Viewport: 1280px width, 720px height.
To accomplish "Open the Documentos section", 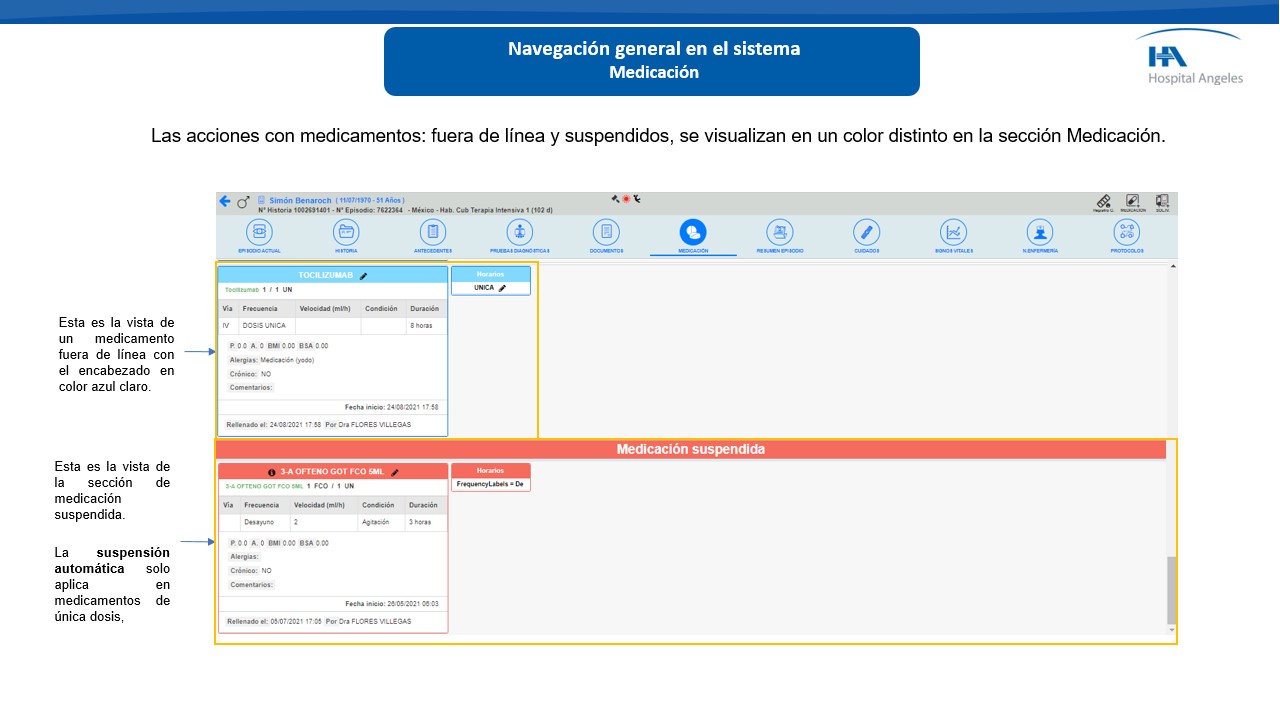I will [x=605, y=232].
